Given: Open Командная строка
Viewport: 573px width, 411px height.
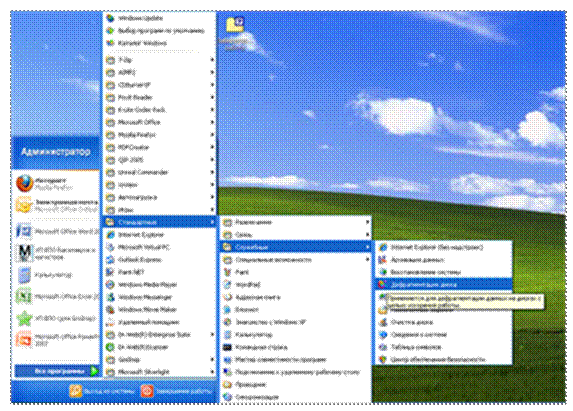Looking at the screenshot, I should (x=296, y=347).
